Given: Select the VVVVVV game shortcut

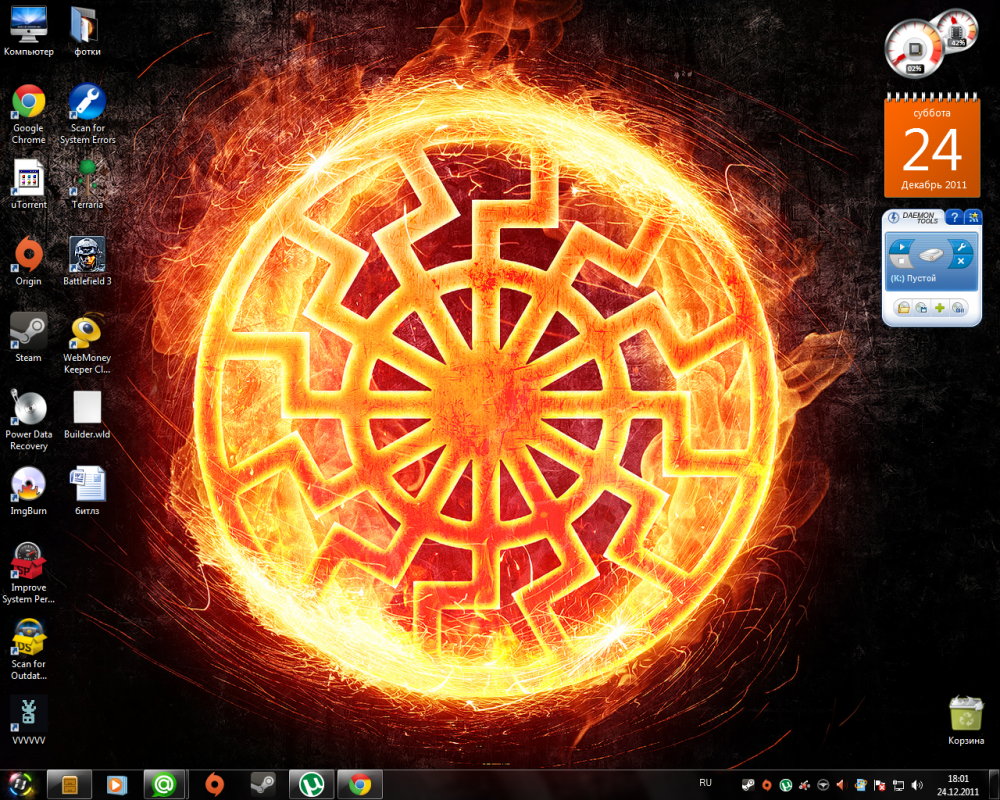Looking at the screenshot, I should (28, 721).
